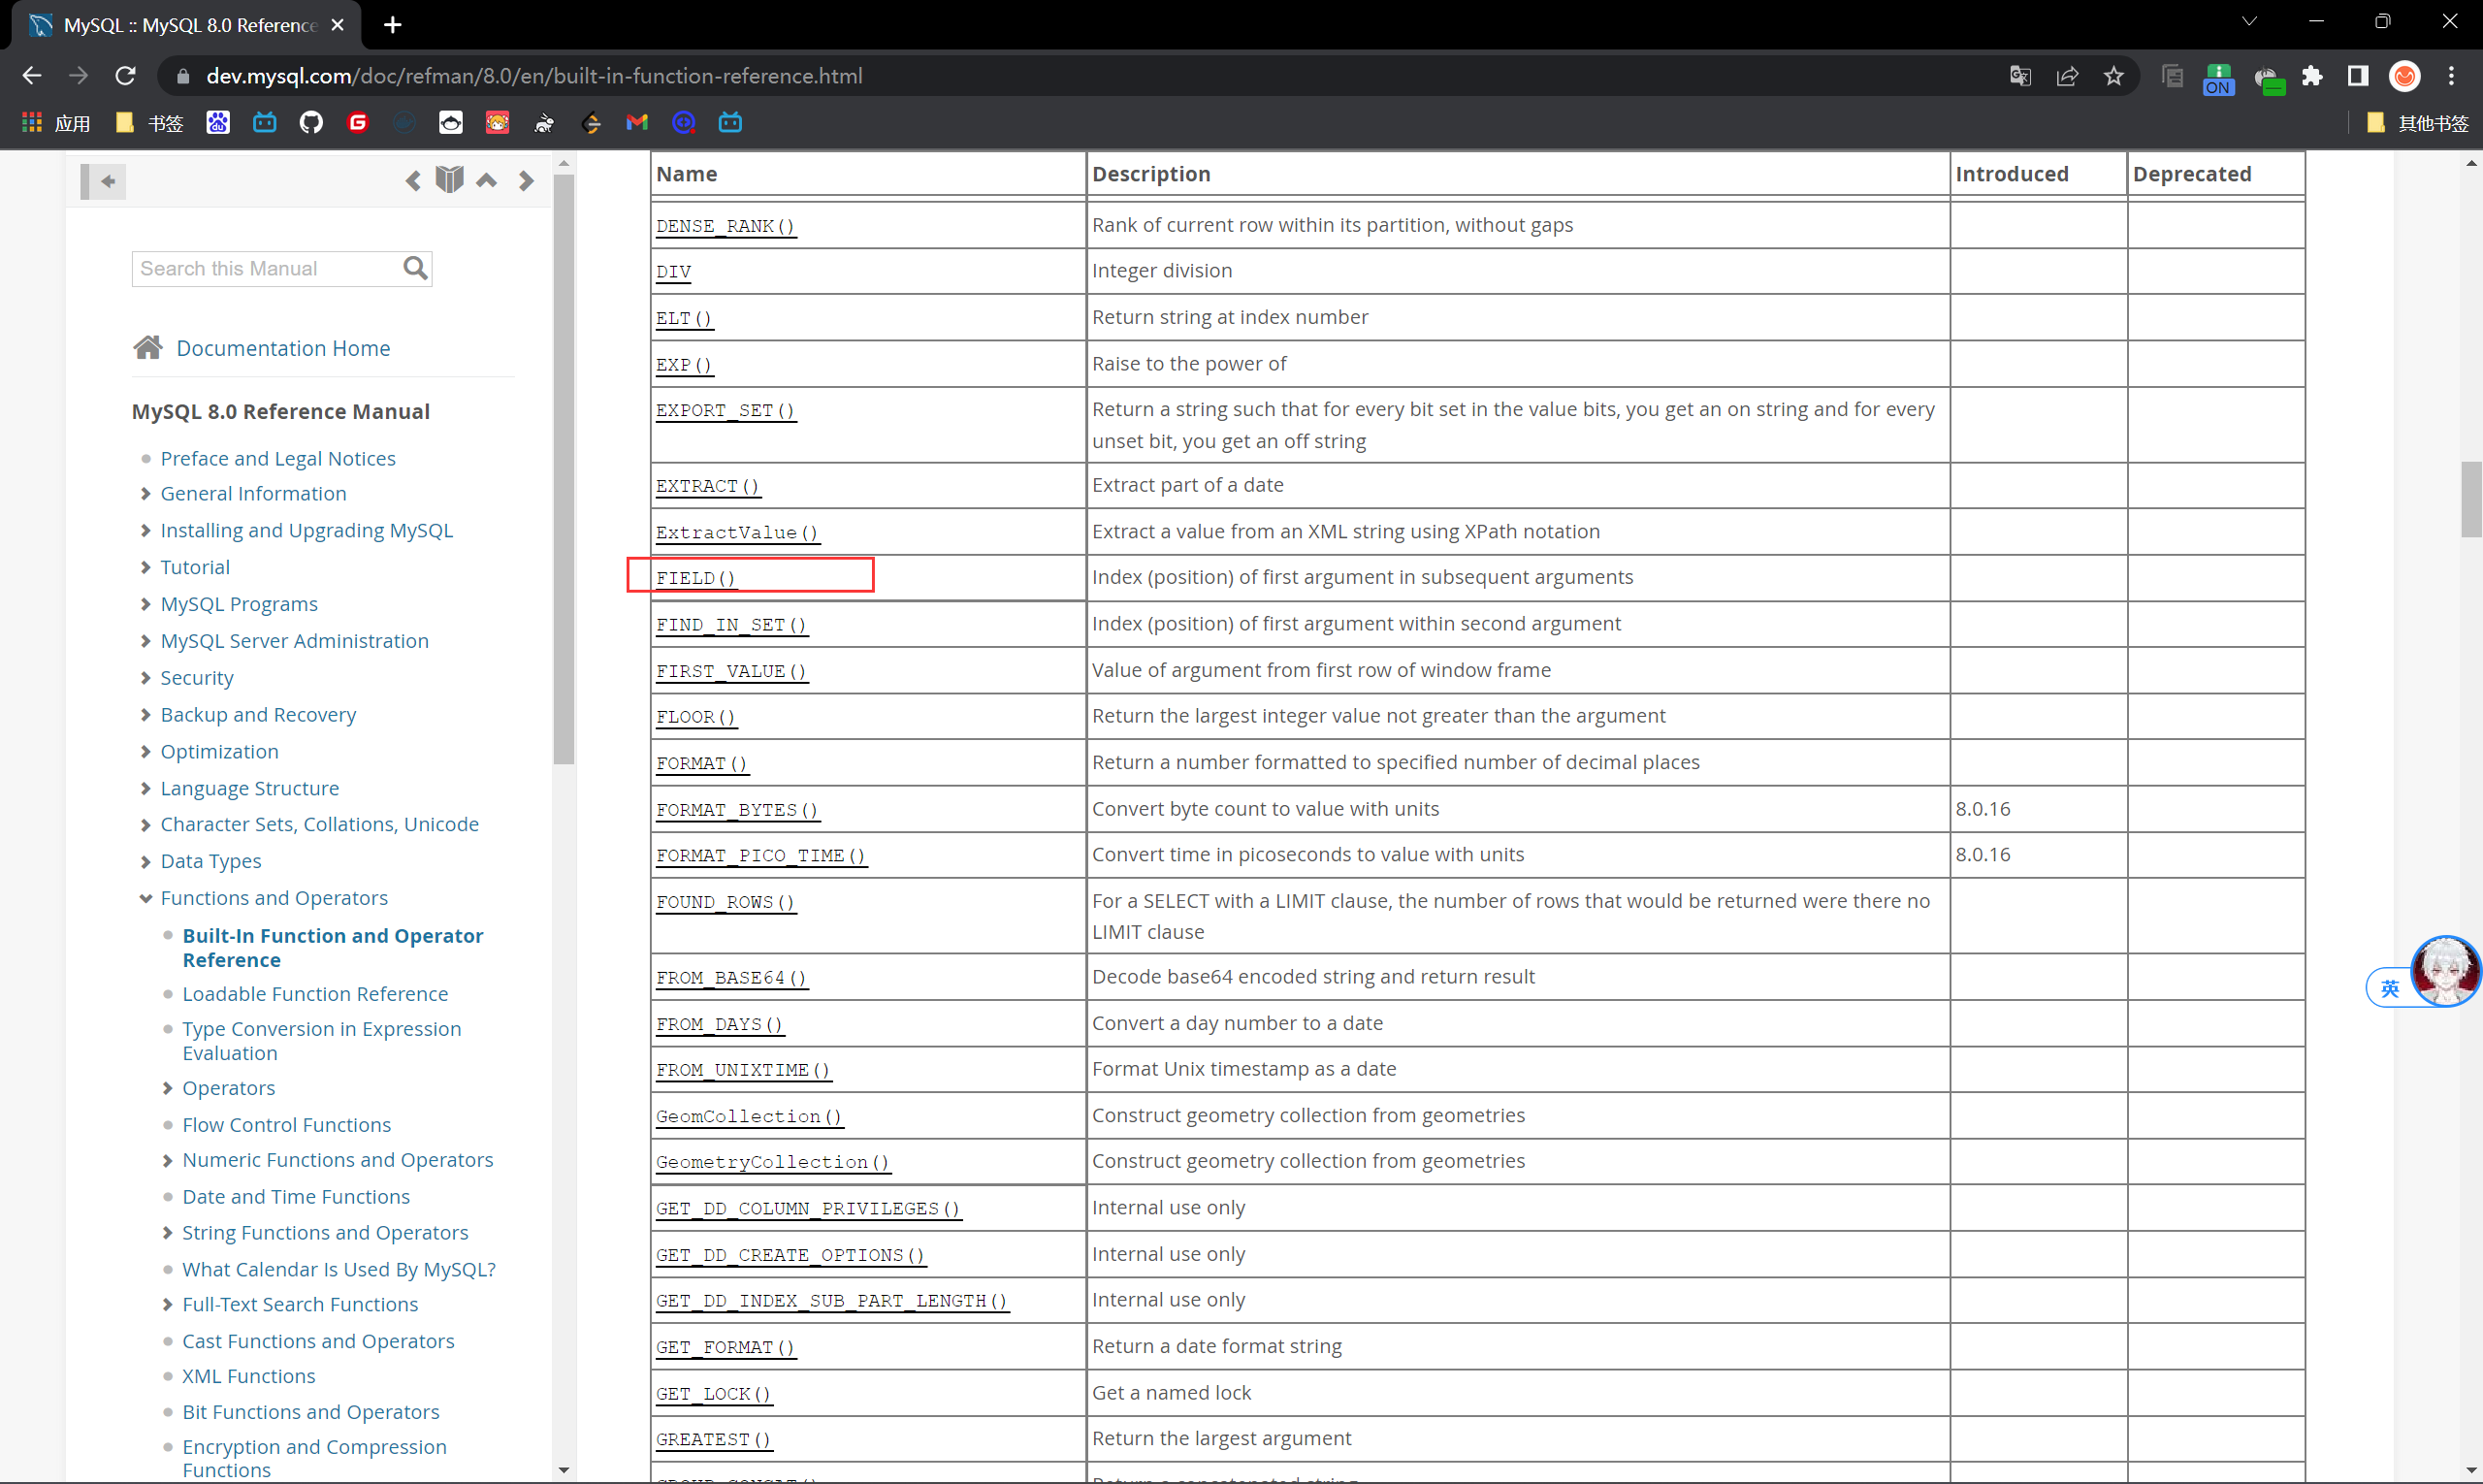This screenshot has width=2483, height=1484.
Task: Click the search magnifier icon
Action: [415, 268]
